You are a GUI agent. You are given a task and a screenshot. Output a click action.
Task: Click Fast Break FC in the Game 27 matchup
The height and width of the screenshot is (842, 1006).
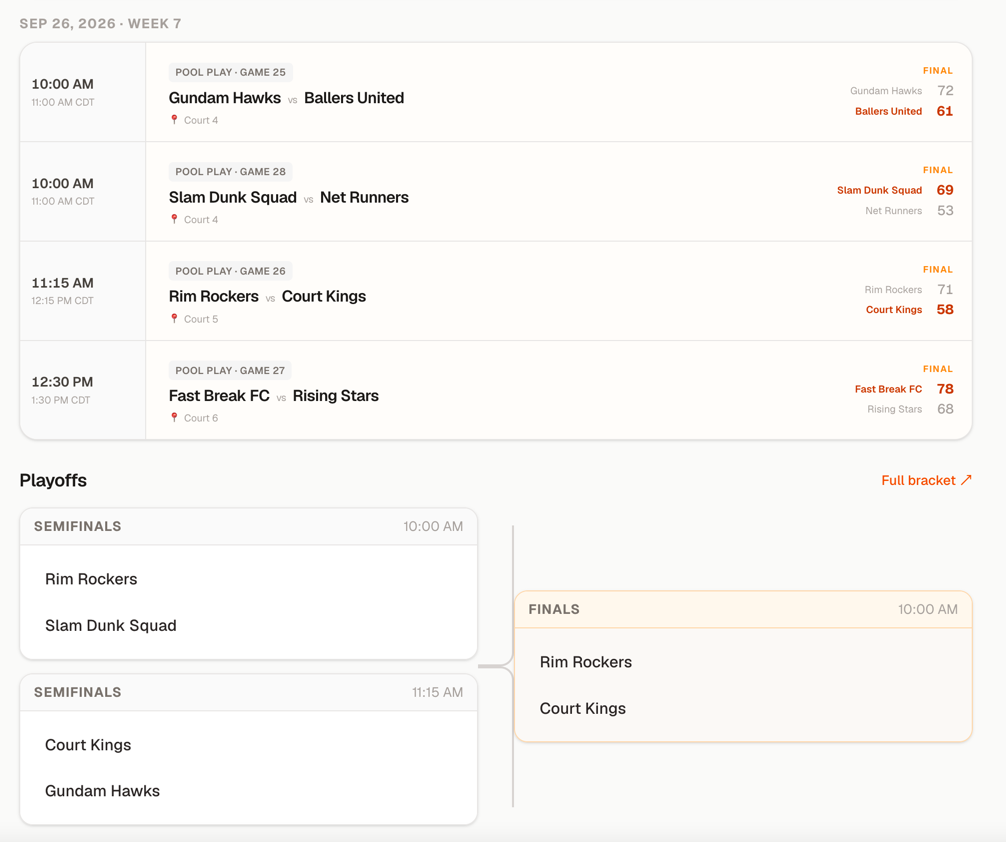pos(219,396)
